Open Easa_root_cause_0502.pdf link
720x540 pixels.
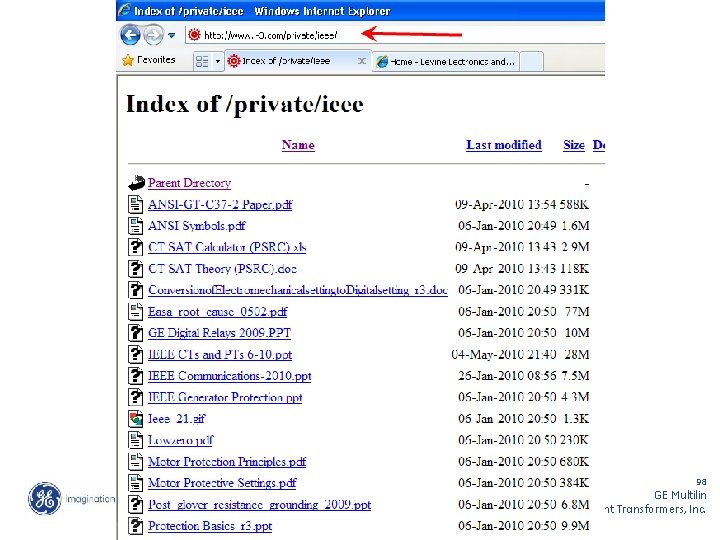218,312
